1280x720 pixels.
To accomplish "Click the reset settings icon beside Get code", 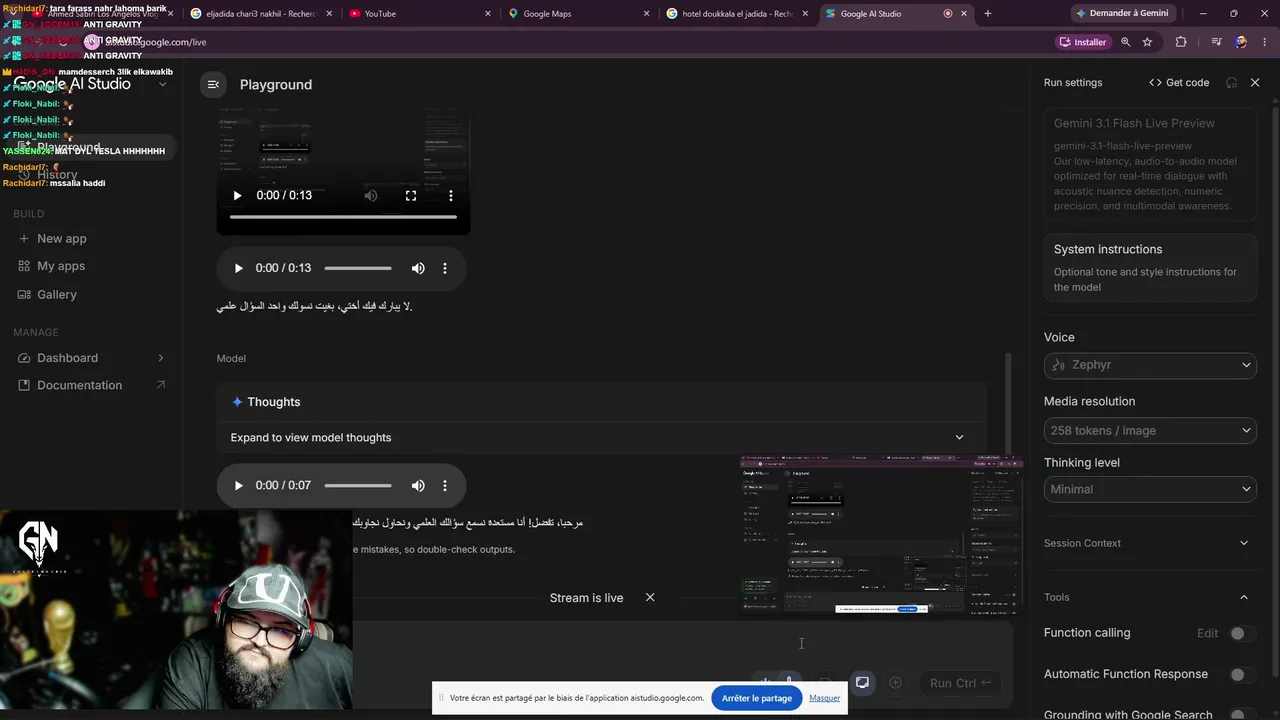I will pos(1231,83).
